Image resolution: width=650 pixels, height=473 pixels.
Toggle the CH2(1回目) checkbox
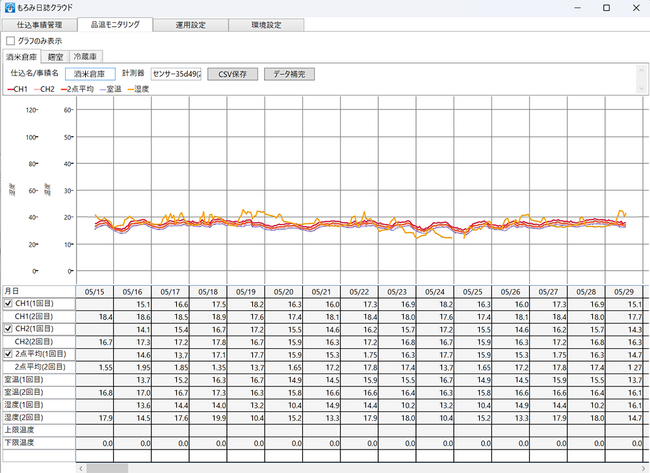click(x=10, y=329)
